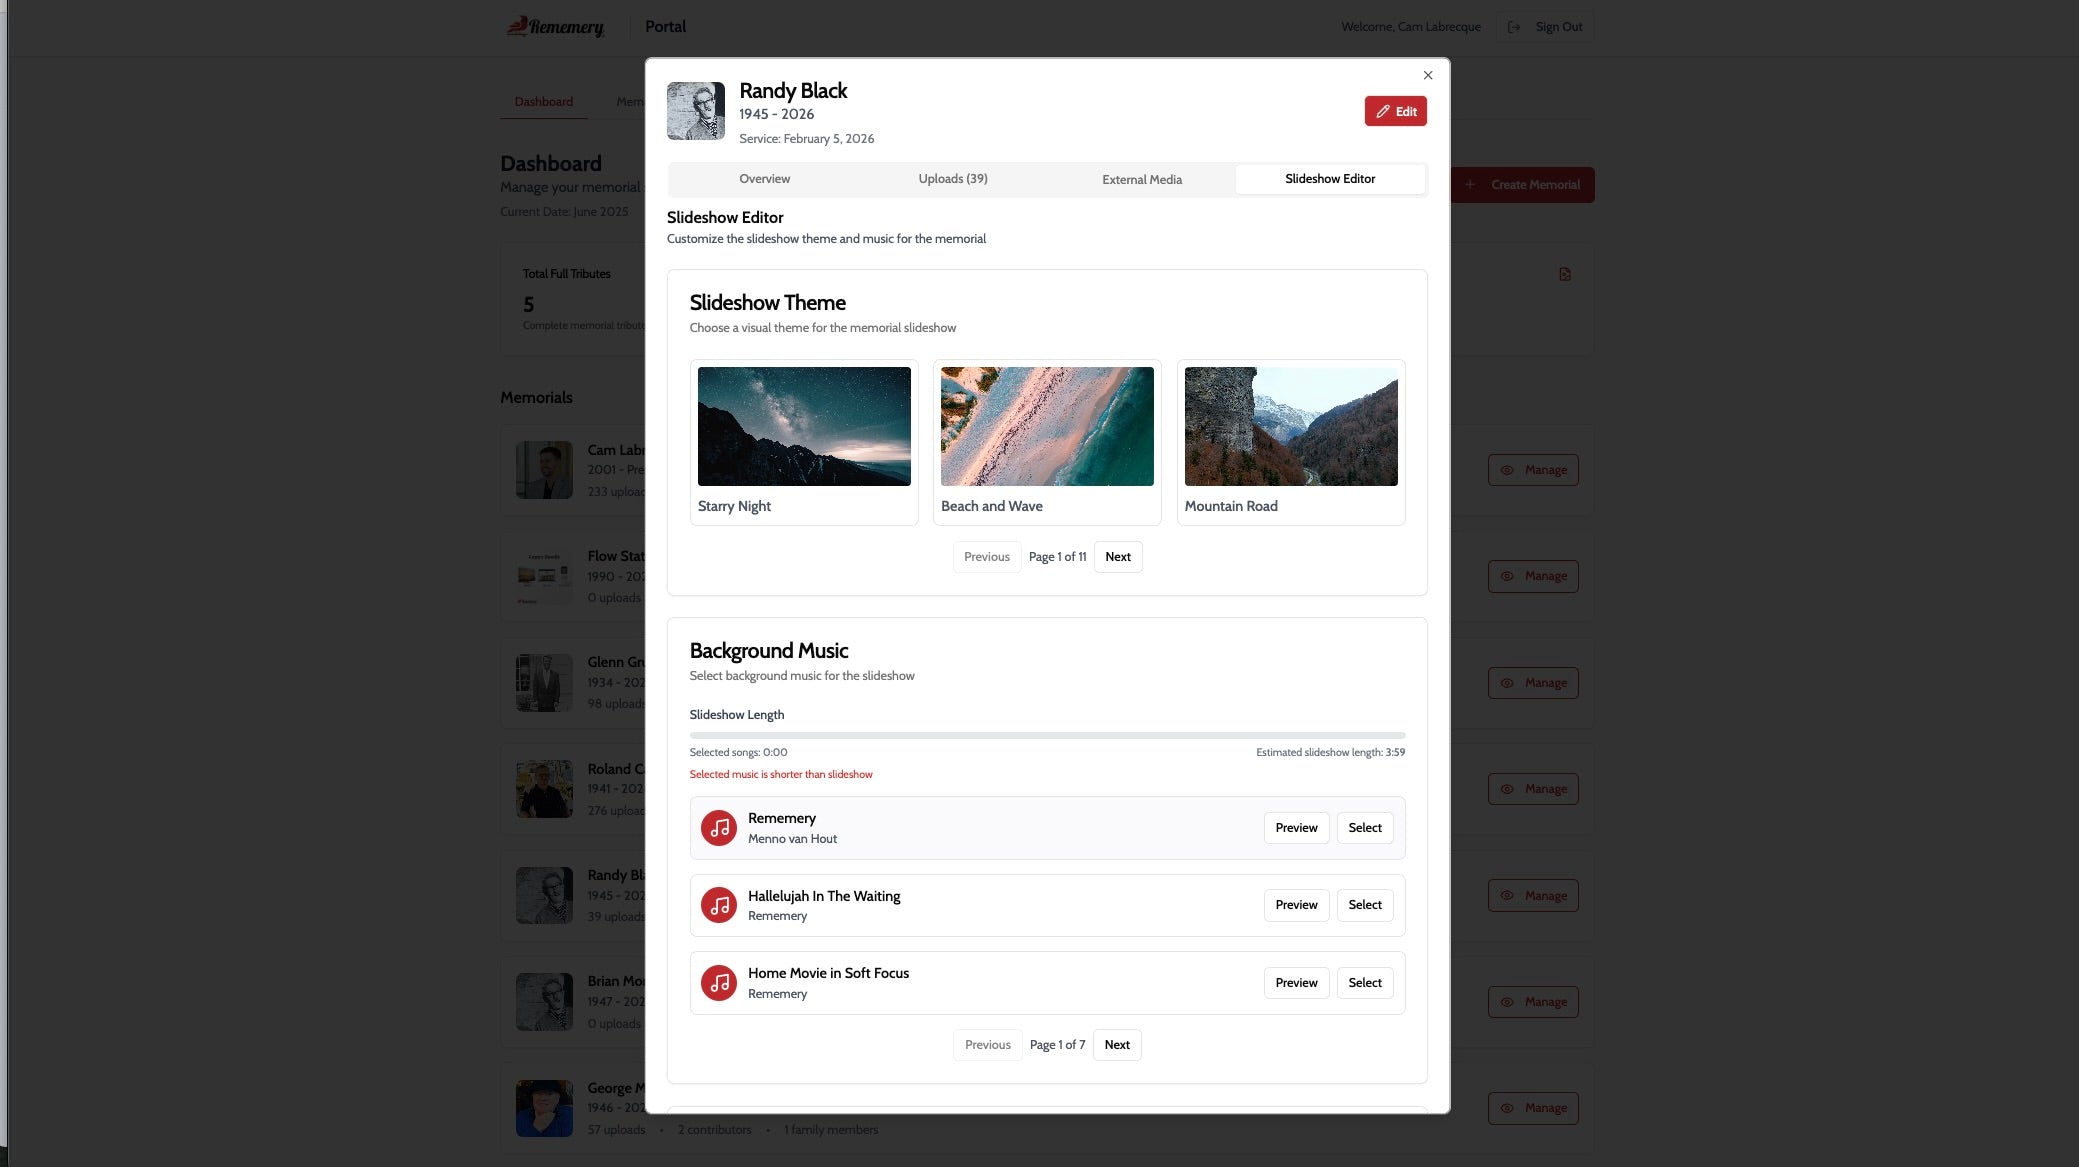2079x1167 pixels.
Task: Select the Home Movie in Soft Focus song
Action: [1364, 983]
